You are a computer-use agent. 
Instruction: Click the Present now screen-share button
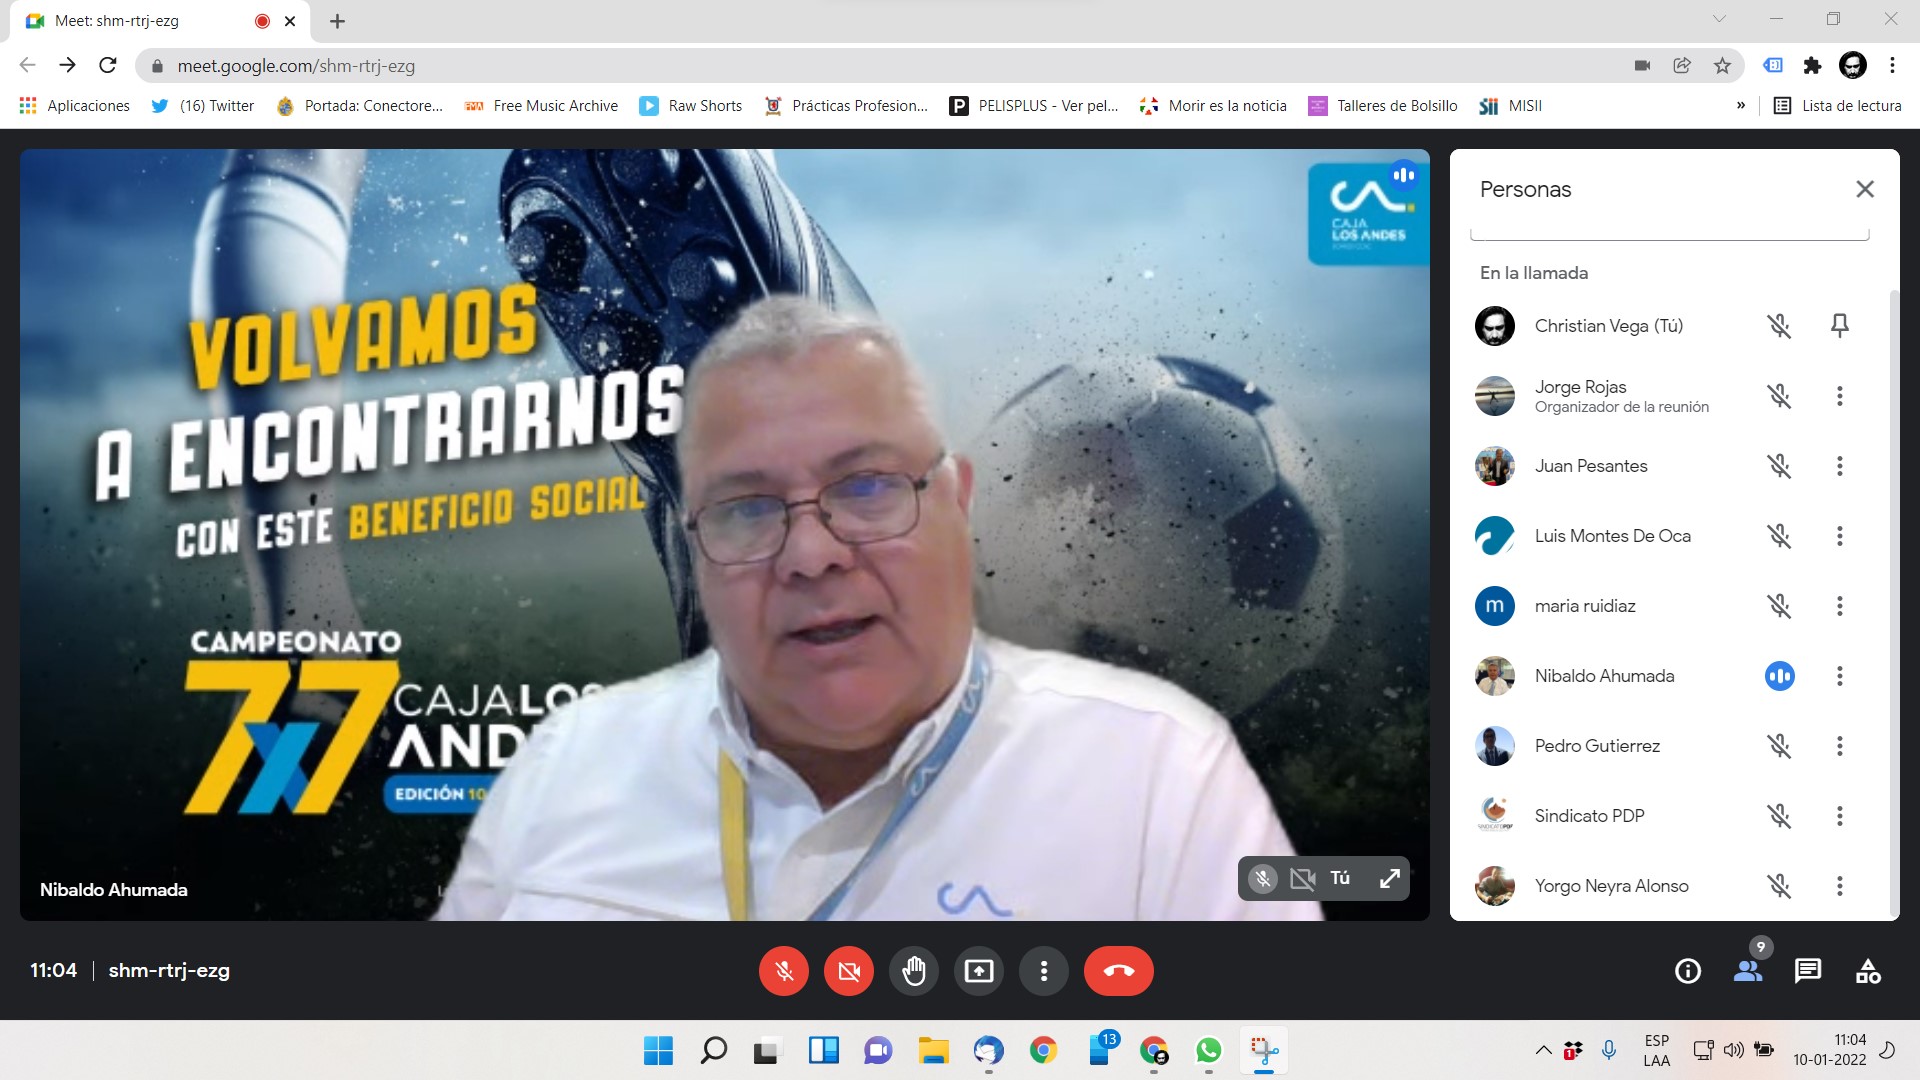pos(978,971)
